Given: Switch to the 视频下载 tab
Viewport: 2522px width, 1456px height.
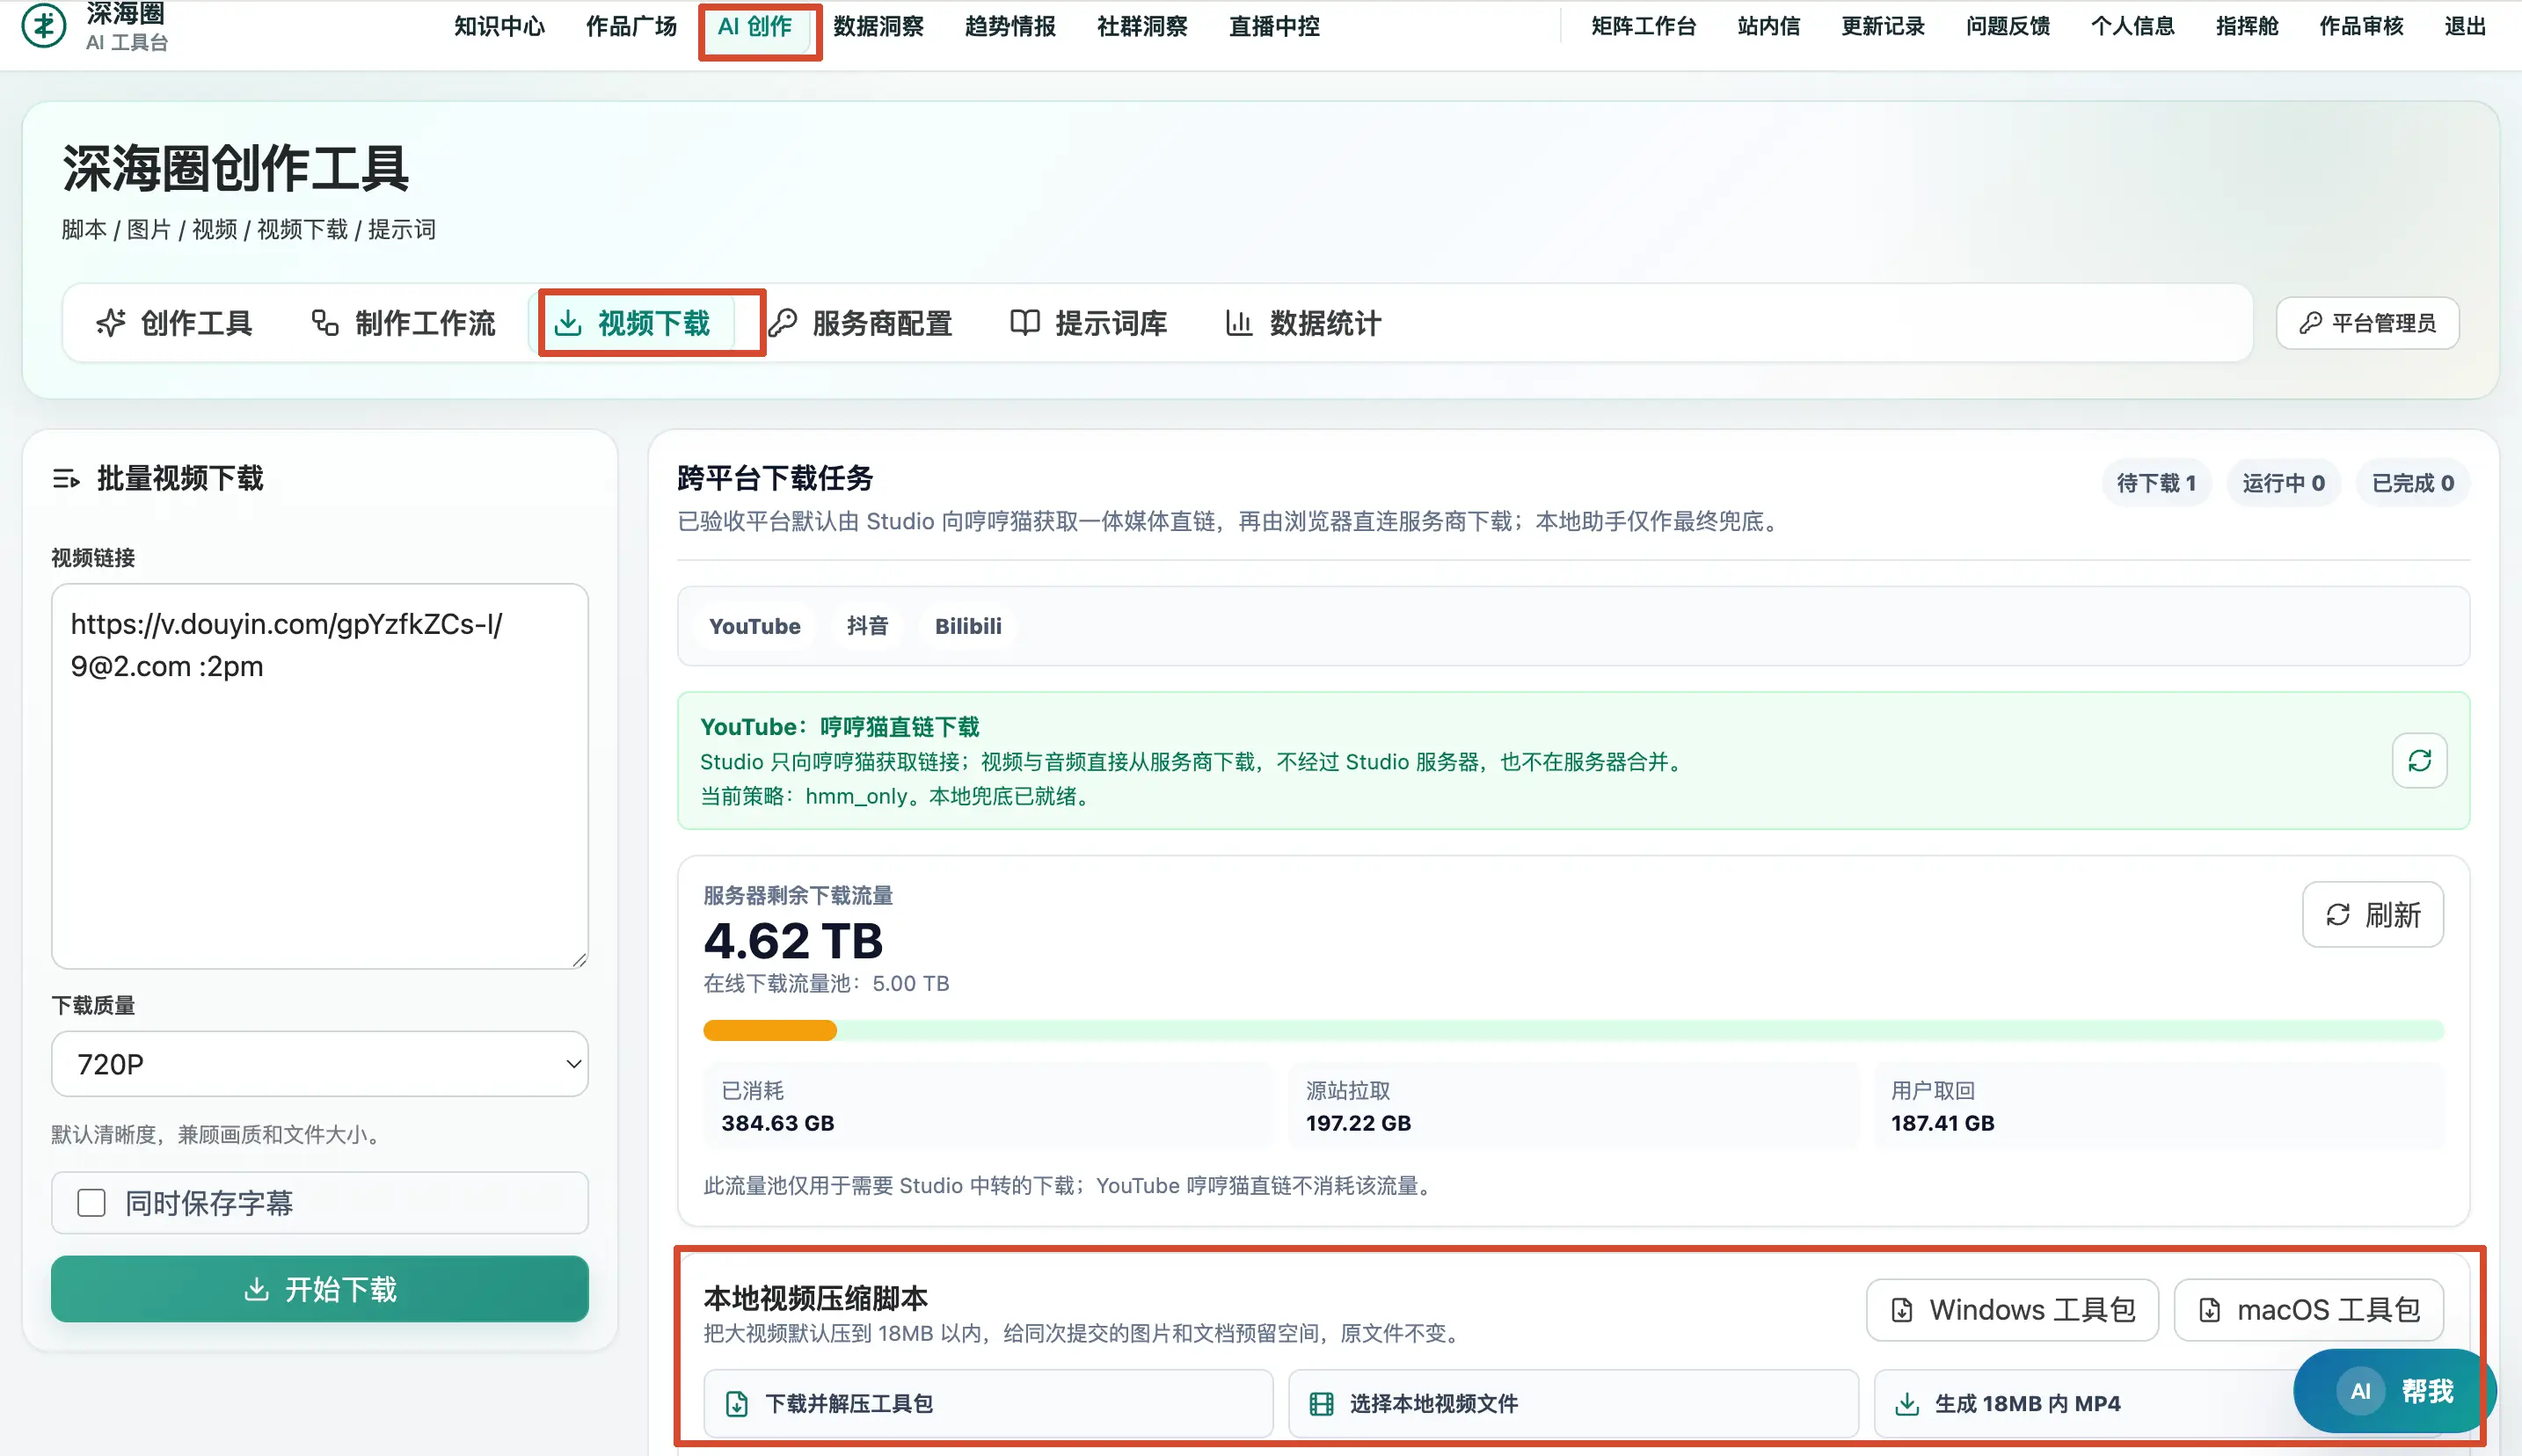Looking at the screenshot, I should click(x=632, y=323).
